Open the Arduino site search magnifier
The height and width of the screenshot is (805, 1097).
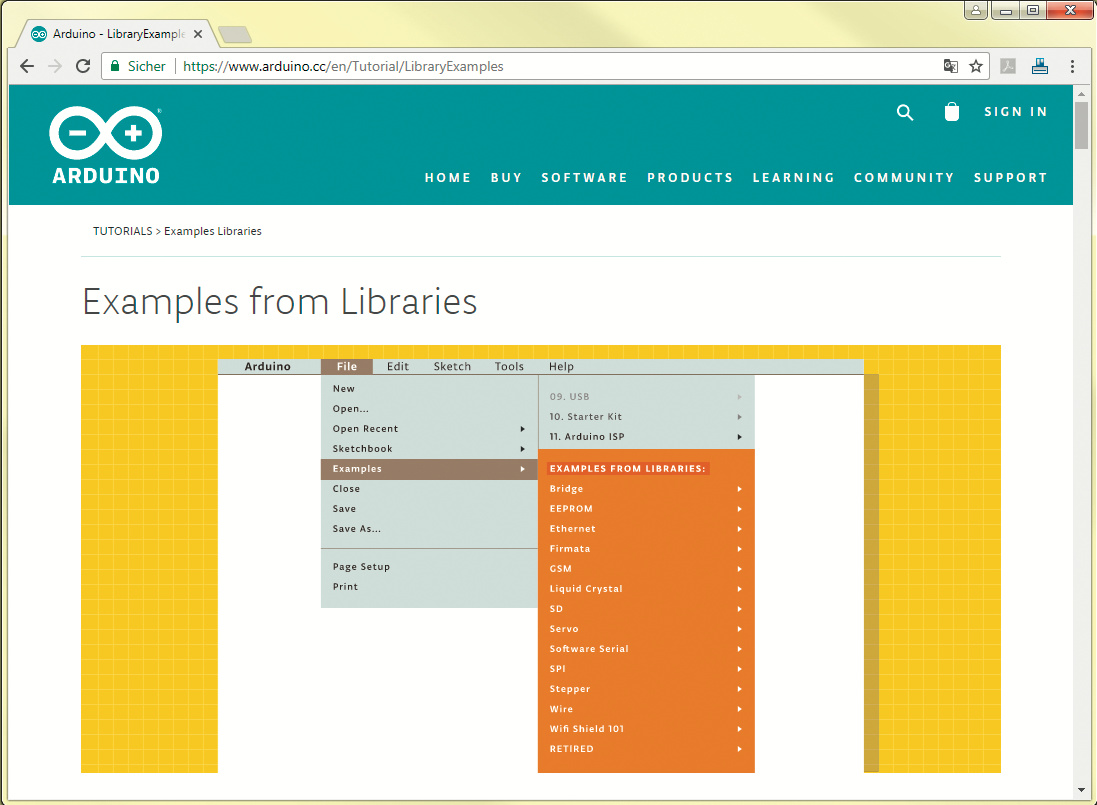tap(905, 112)
